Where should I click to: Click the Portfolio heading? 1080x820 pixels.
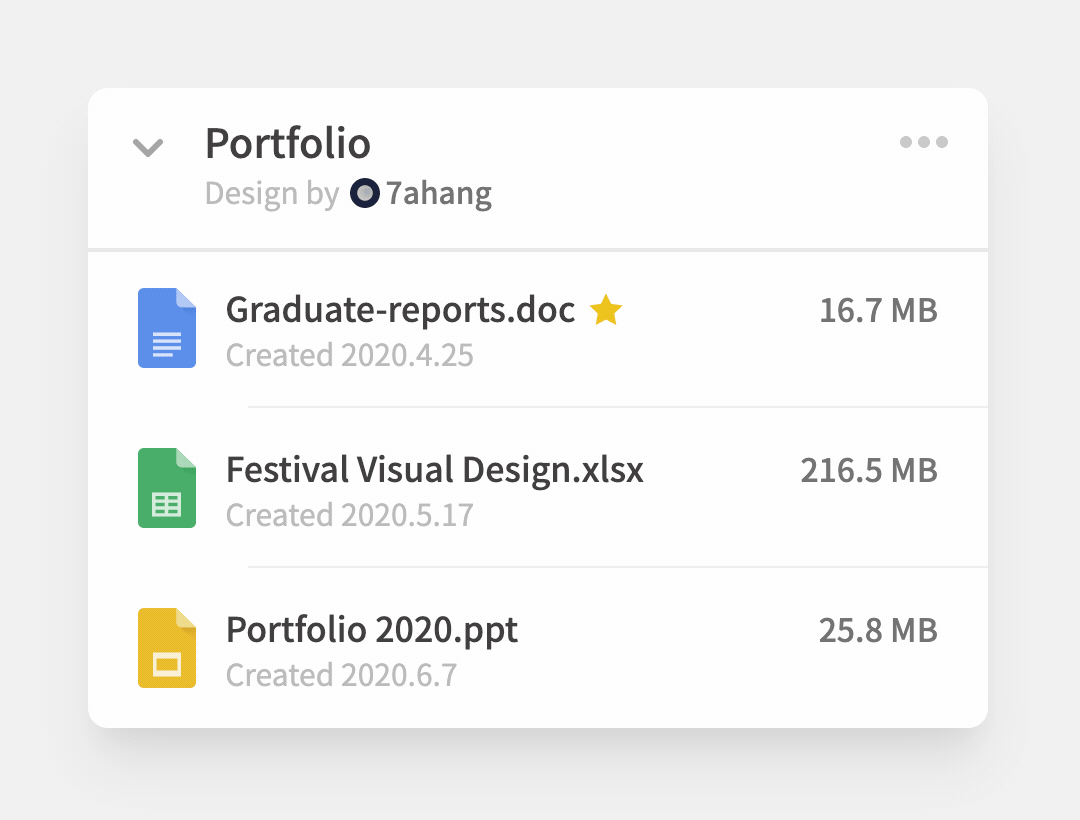click(x=288, y=143)
